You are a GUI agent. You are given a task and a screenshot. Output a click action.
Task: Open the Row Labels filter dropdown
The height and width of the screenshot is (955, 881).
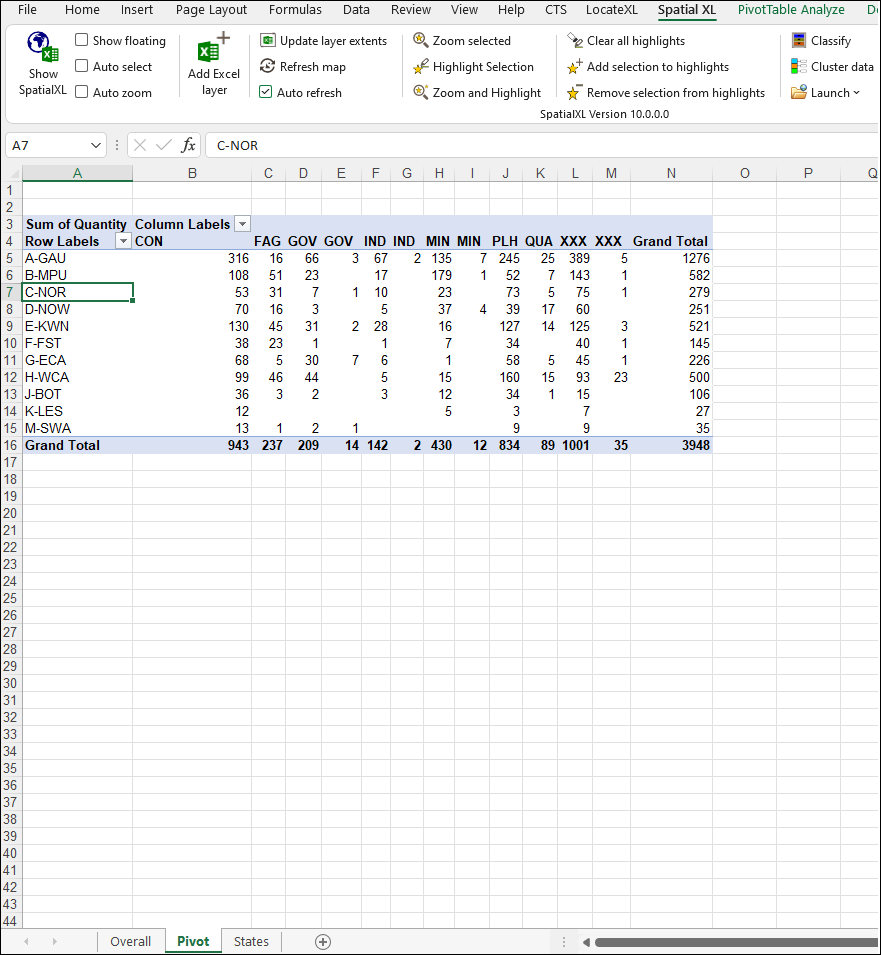click(x=123, y=241)
